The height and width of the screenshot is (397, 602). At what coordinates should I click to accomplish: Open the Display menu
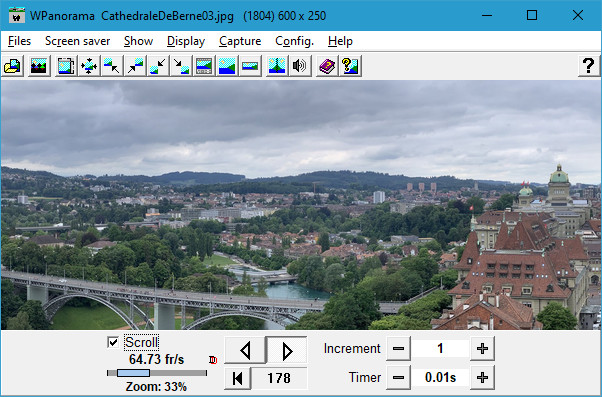pos(186,41)
